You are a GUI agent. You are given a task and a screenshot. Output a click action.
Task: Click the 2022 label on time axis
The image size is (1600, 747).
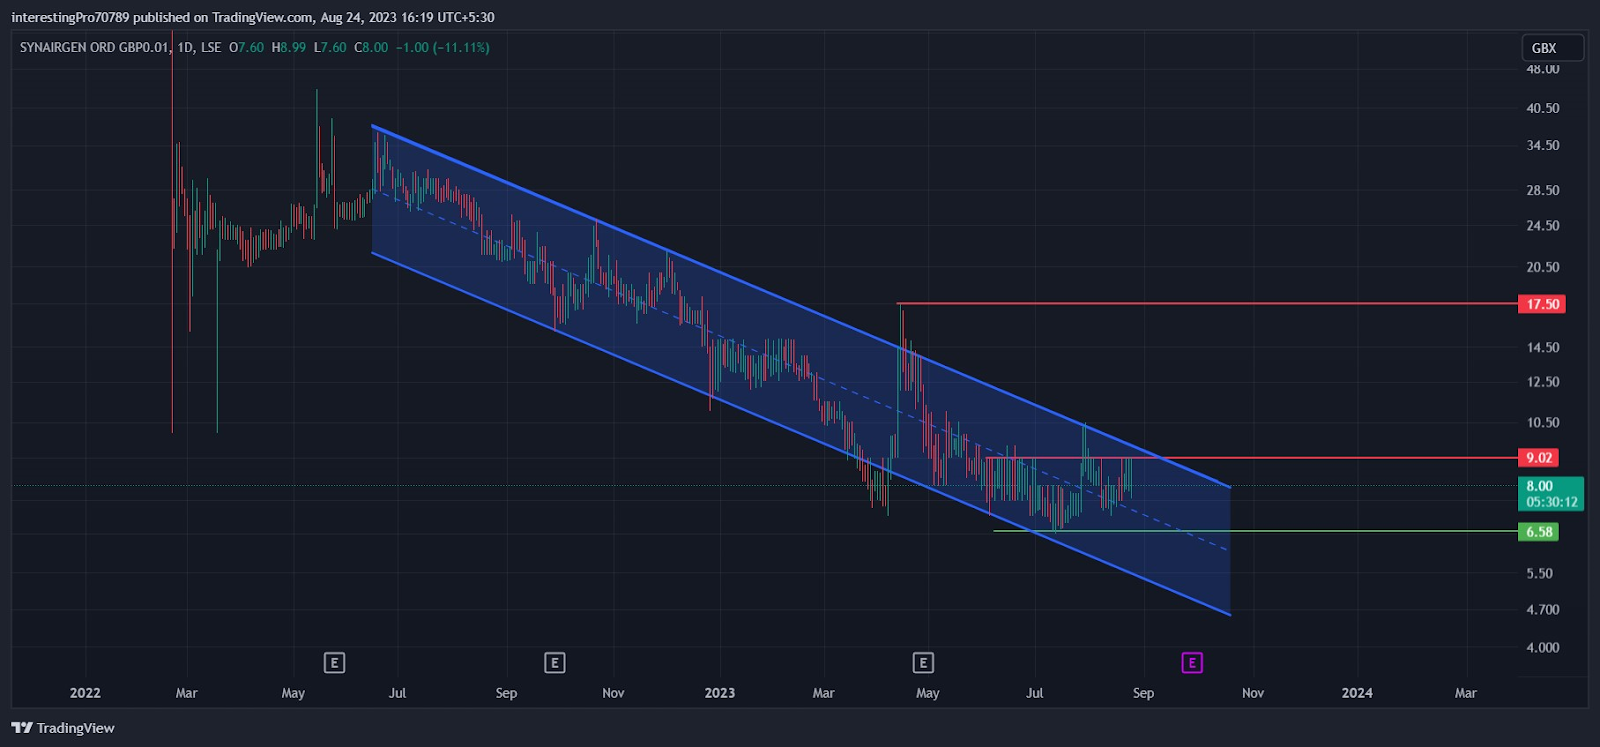[x=85, y=693]
